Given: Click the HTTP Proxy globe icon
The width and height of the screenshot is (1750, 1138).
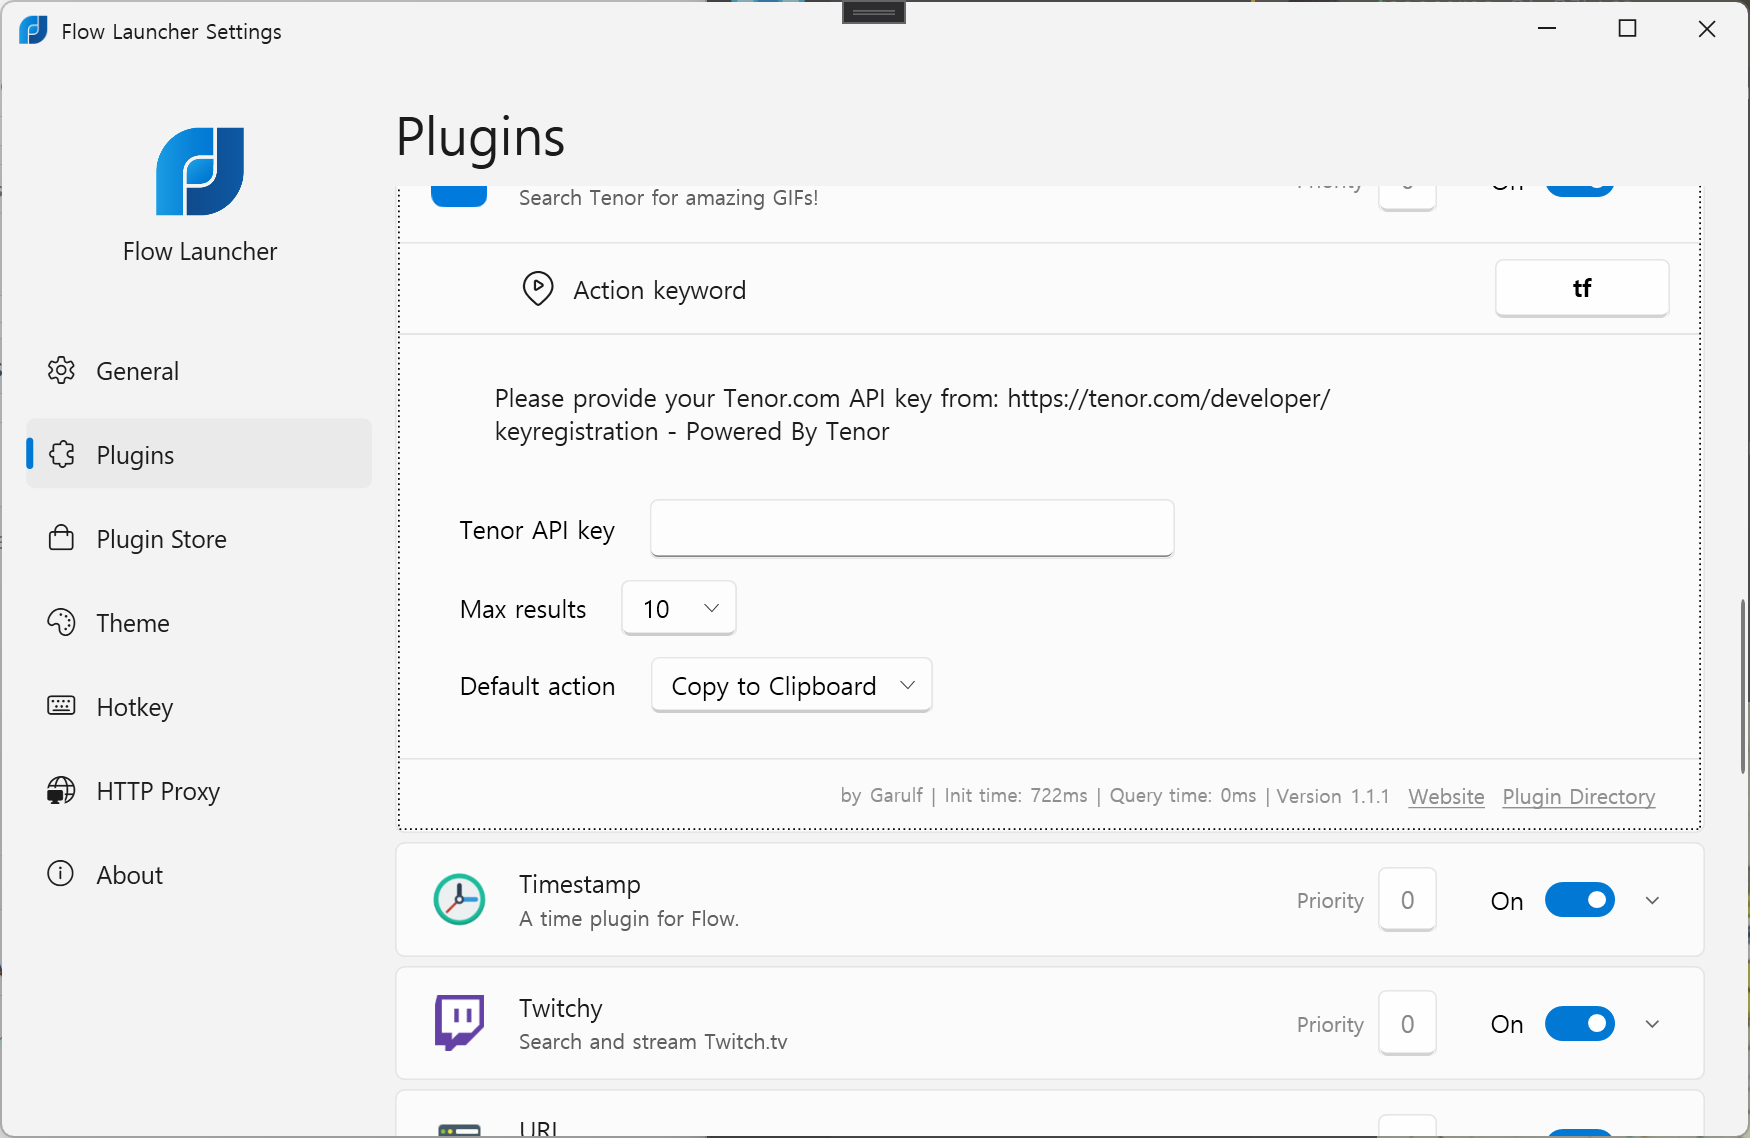Looking at the screenshot, I should (x=61, y=790).
